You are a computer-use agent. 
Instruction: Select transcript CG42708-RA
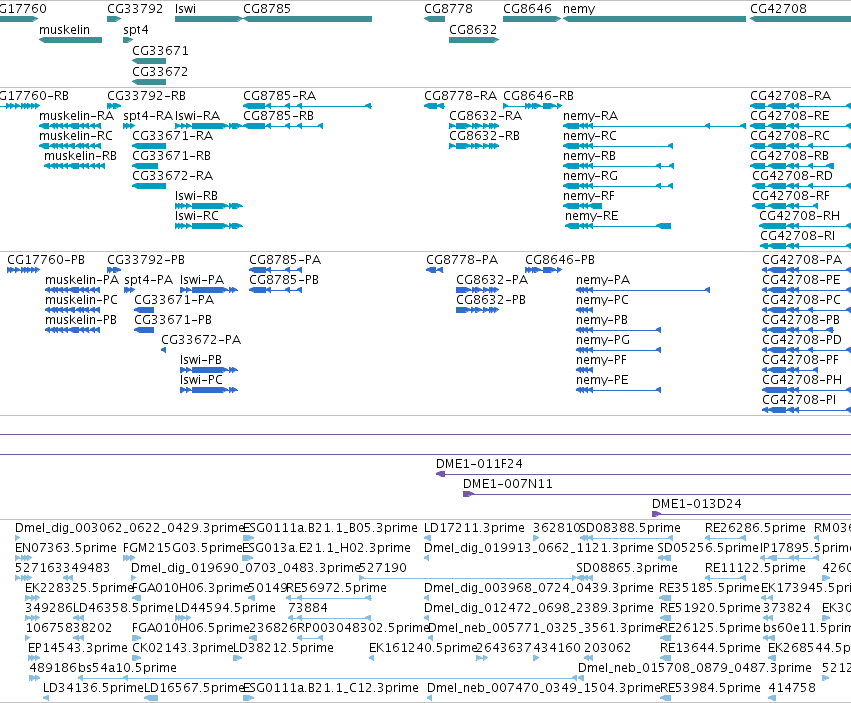coord(791,96)
